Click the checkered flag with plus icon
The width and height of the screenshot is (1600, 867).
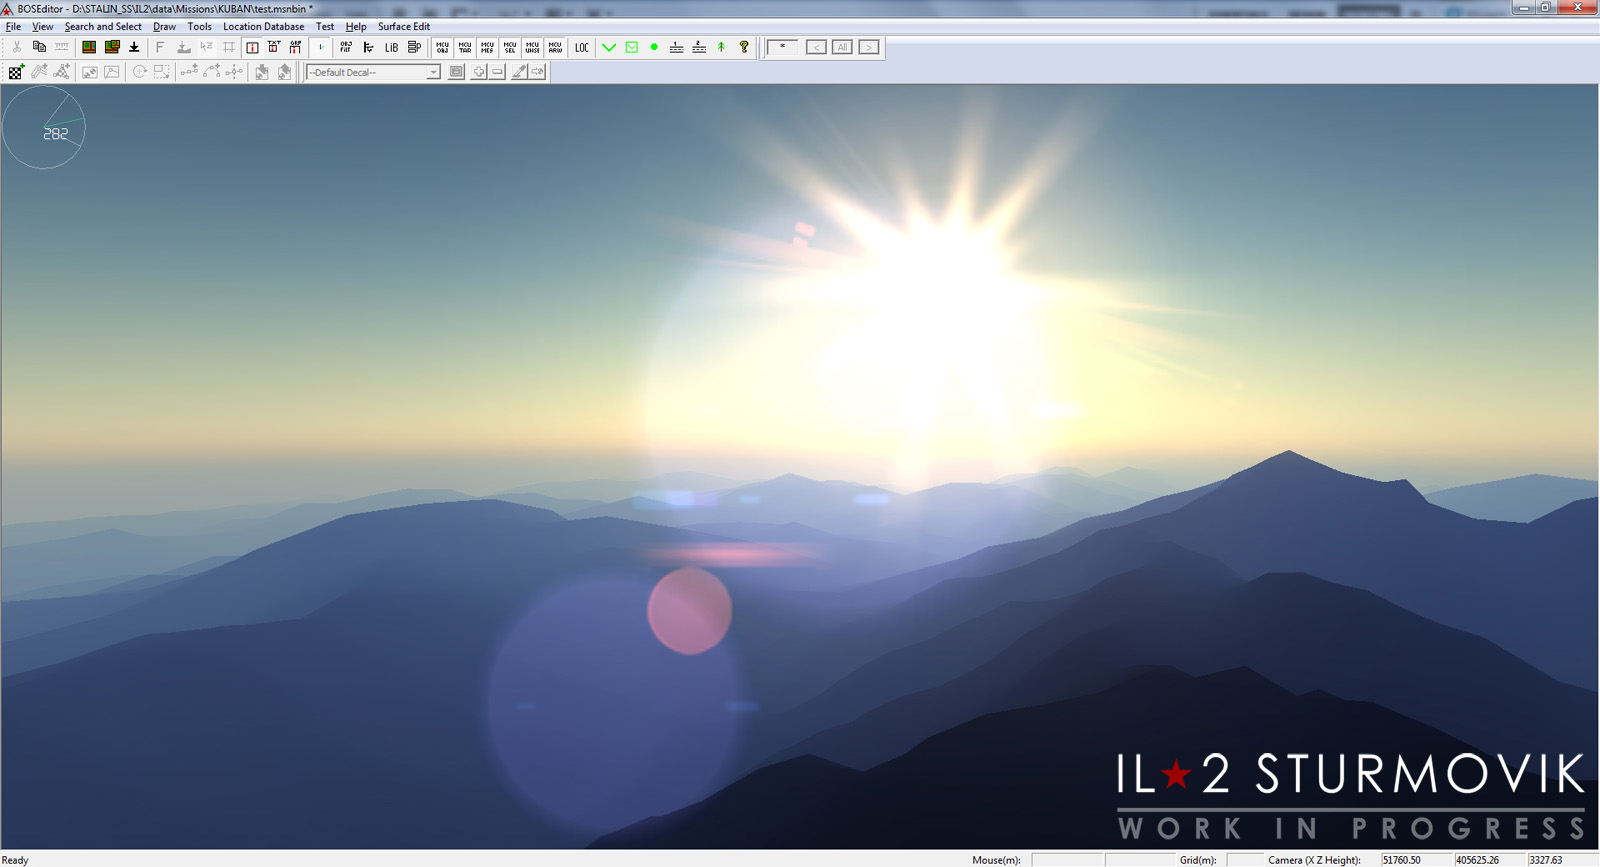(x=16, y=72)
